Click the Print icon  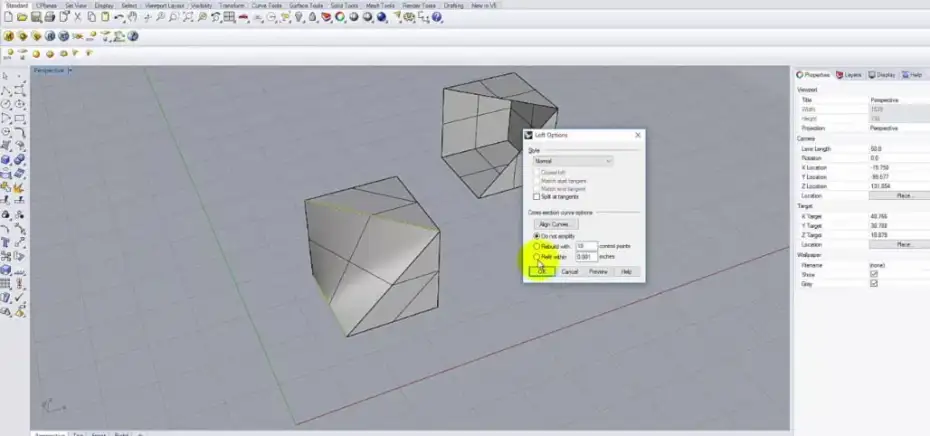pyautogui.click(x=50, y=17)
